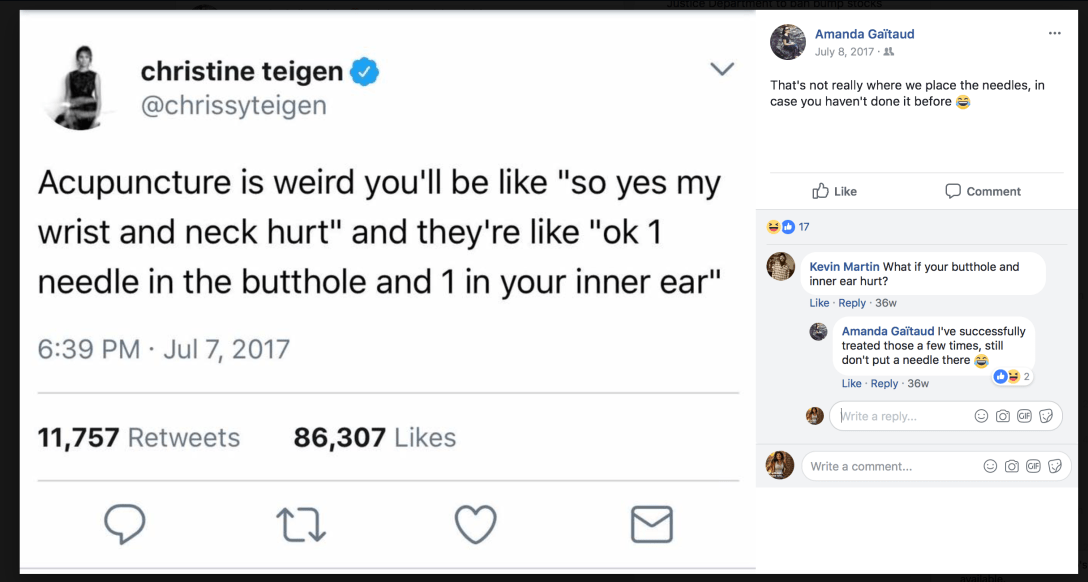The width and height of the screenshot is (1088, 582).
Task: Click the reply speech bubble under the tweet
Action: coord(124,523)
